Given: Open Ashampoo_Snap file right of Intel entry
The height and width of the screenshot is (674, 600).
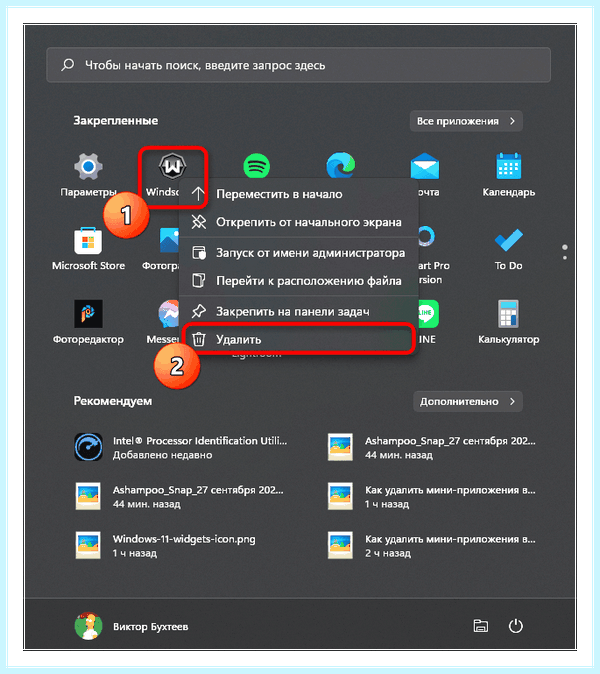Looking at the screenshot, I should 432,447.
